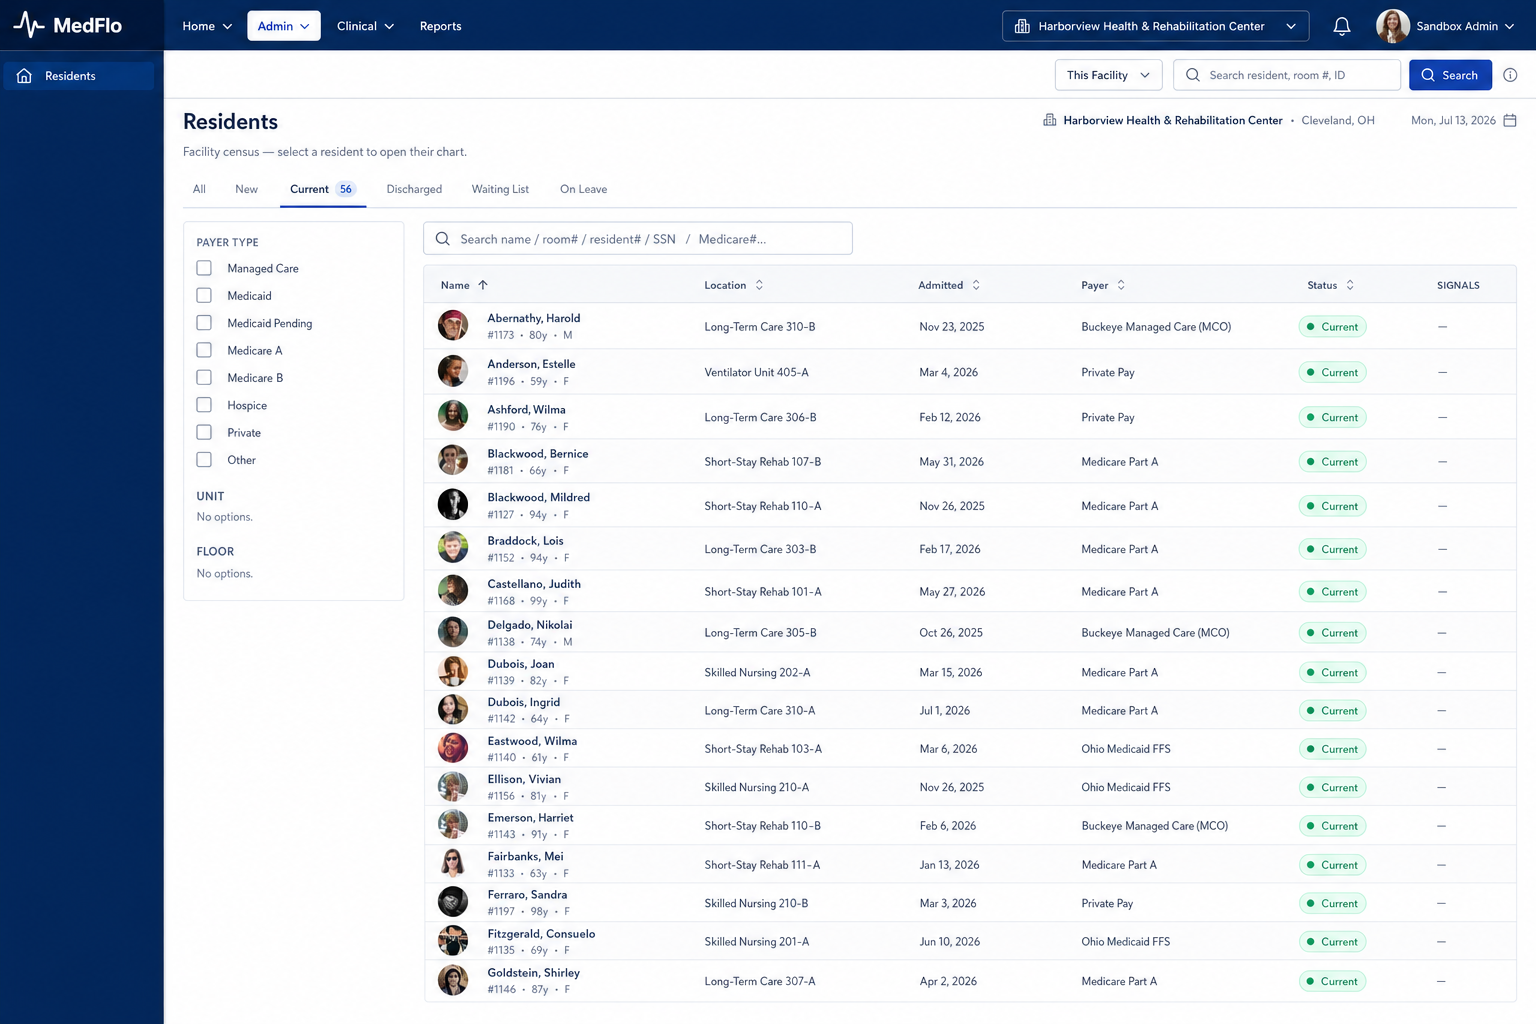Image resolution: width=1536 pixels, height=1024 pixels.
Task: Click "Oct 26, 2025" admitted date
Action: (x=951, y=633)
